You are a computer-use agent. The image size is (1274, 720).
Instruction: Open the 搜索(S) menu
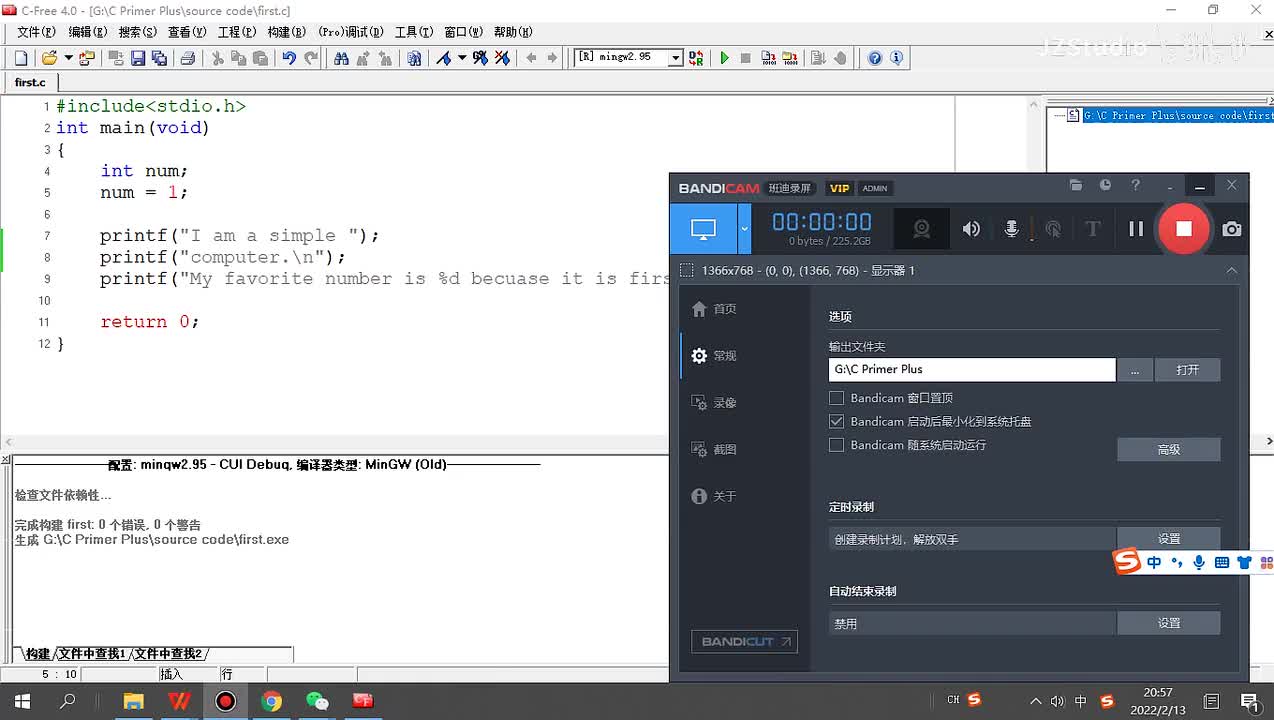click(137, 32)
